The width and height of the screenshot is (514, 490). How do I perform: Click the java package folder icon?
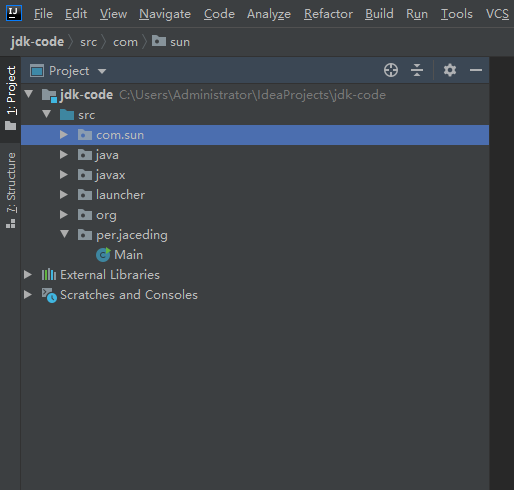(x=85, y=155)
